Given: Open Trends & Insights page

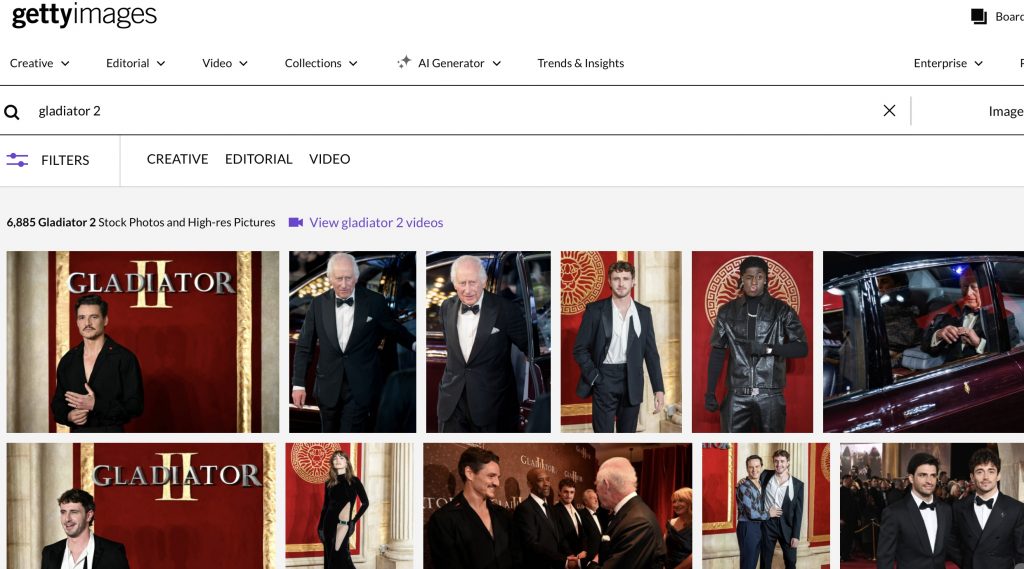Looking at the screenshot, I should [580, 63].
